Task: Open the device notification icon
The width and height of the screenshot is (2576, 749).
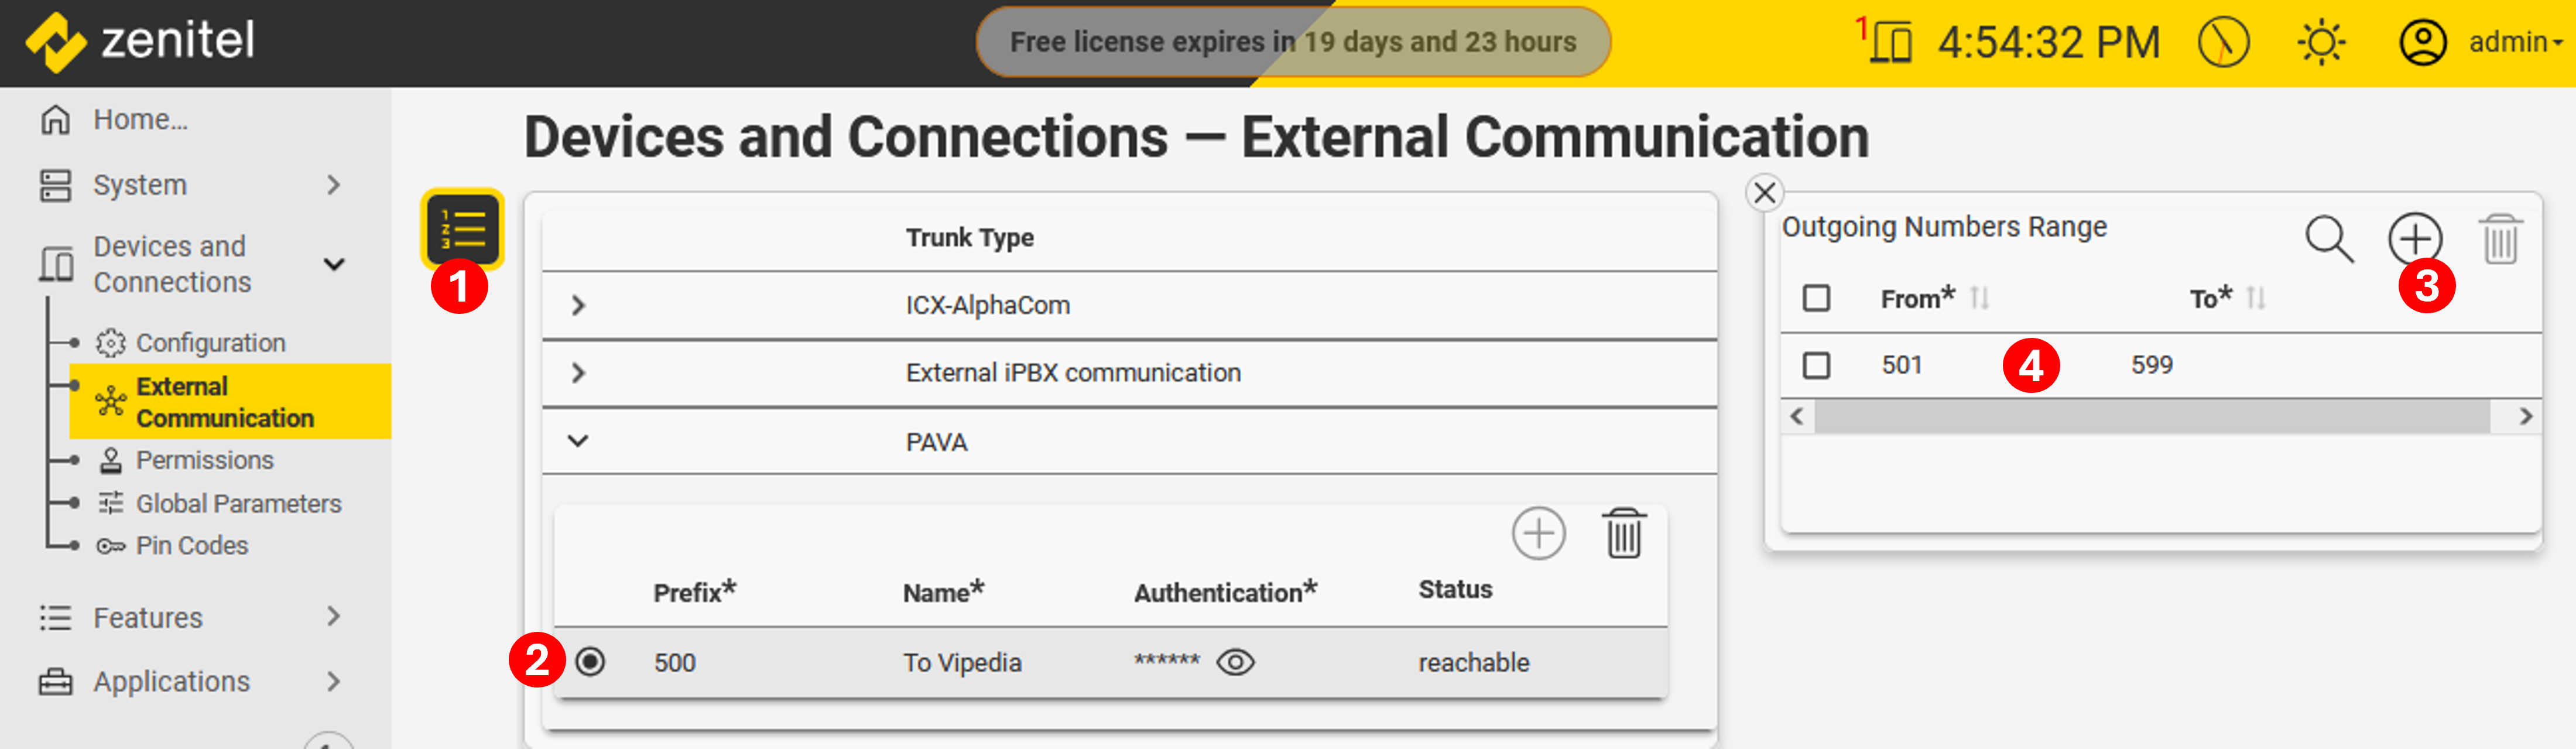Action: 1889,43
